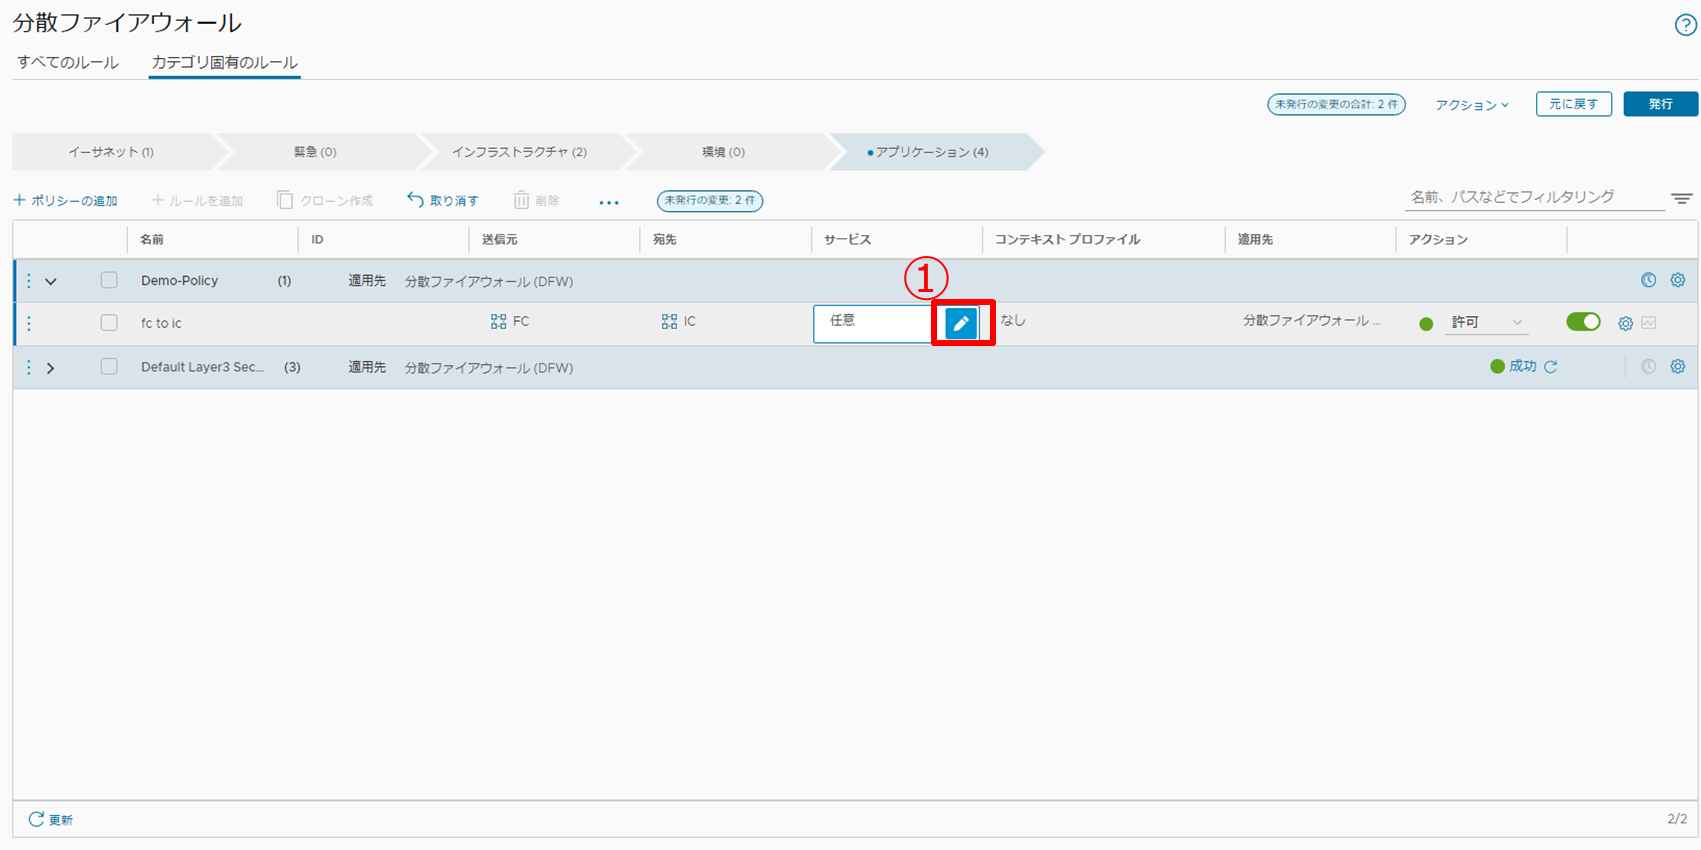Click the name and path filter field
This screenshot has height=850, width=1701.
pyautogui.click(x=1532, y=197)
